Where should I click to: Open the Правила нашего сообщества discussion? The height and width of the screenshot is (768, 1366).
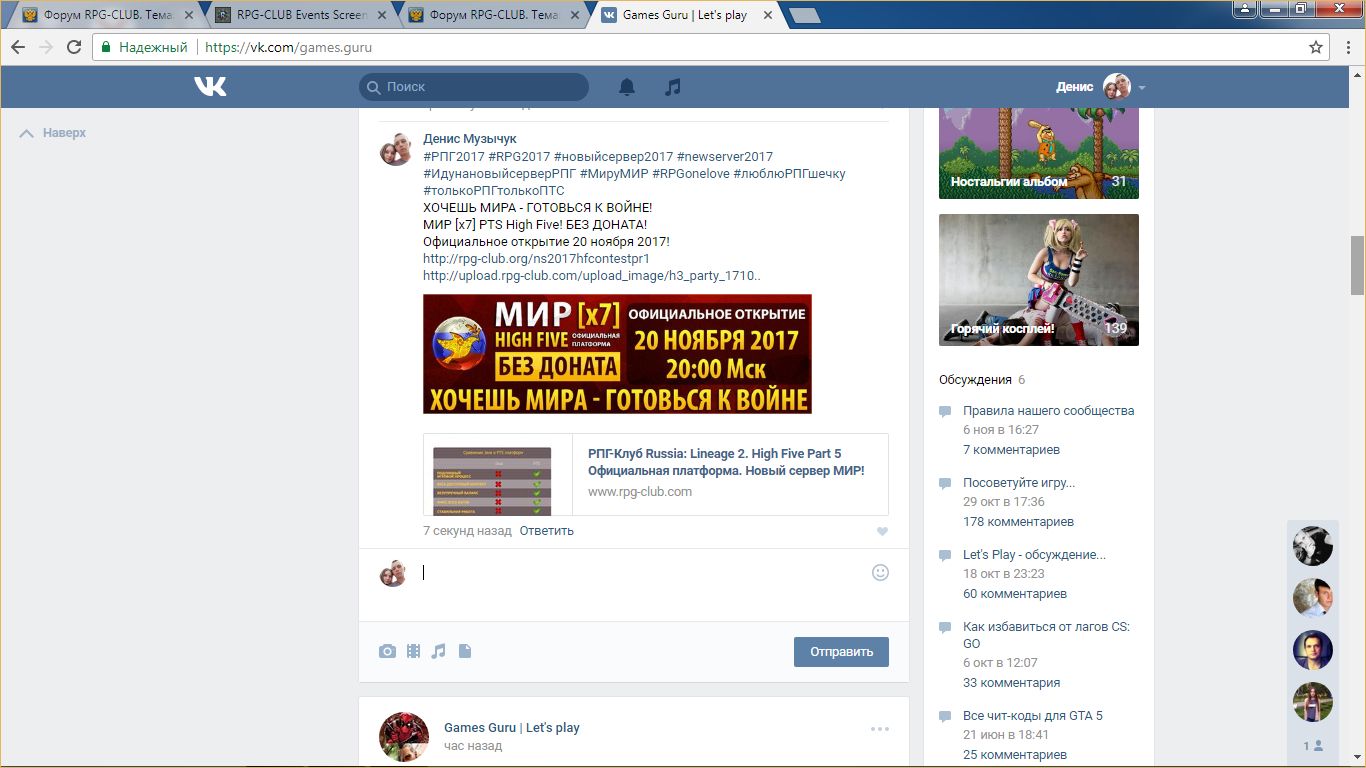tap(1048, 411)
